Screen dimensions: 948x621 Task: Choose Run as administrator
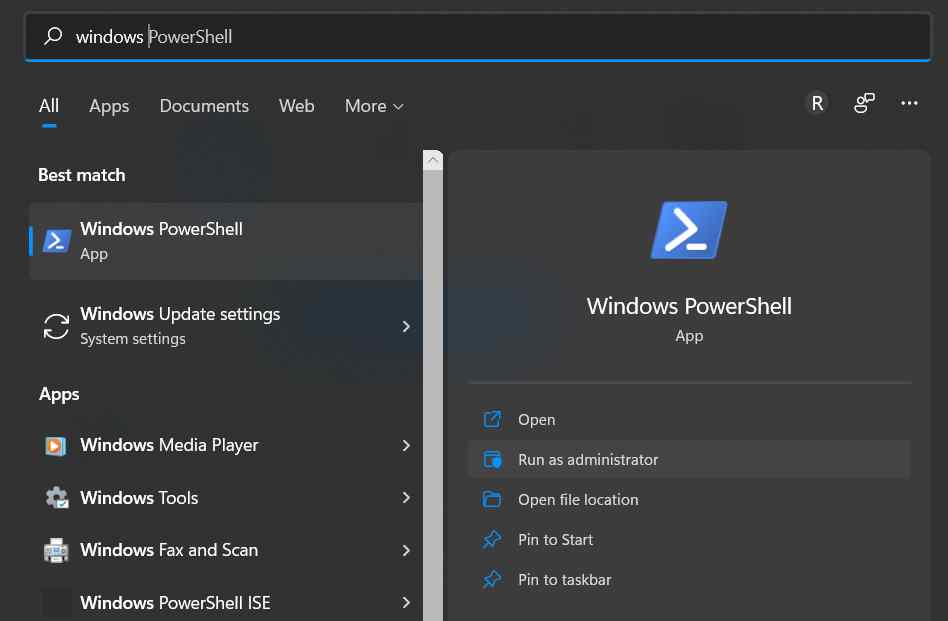tap(689, 460)
